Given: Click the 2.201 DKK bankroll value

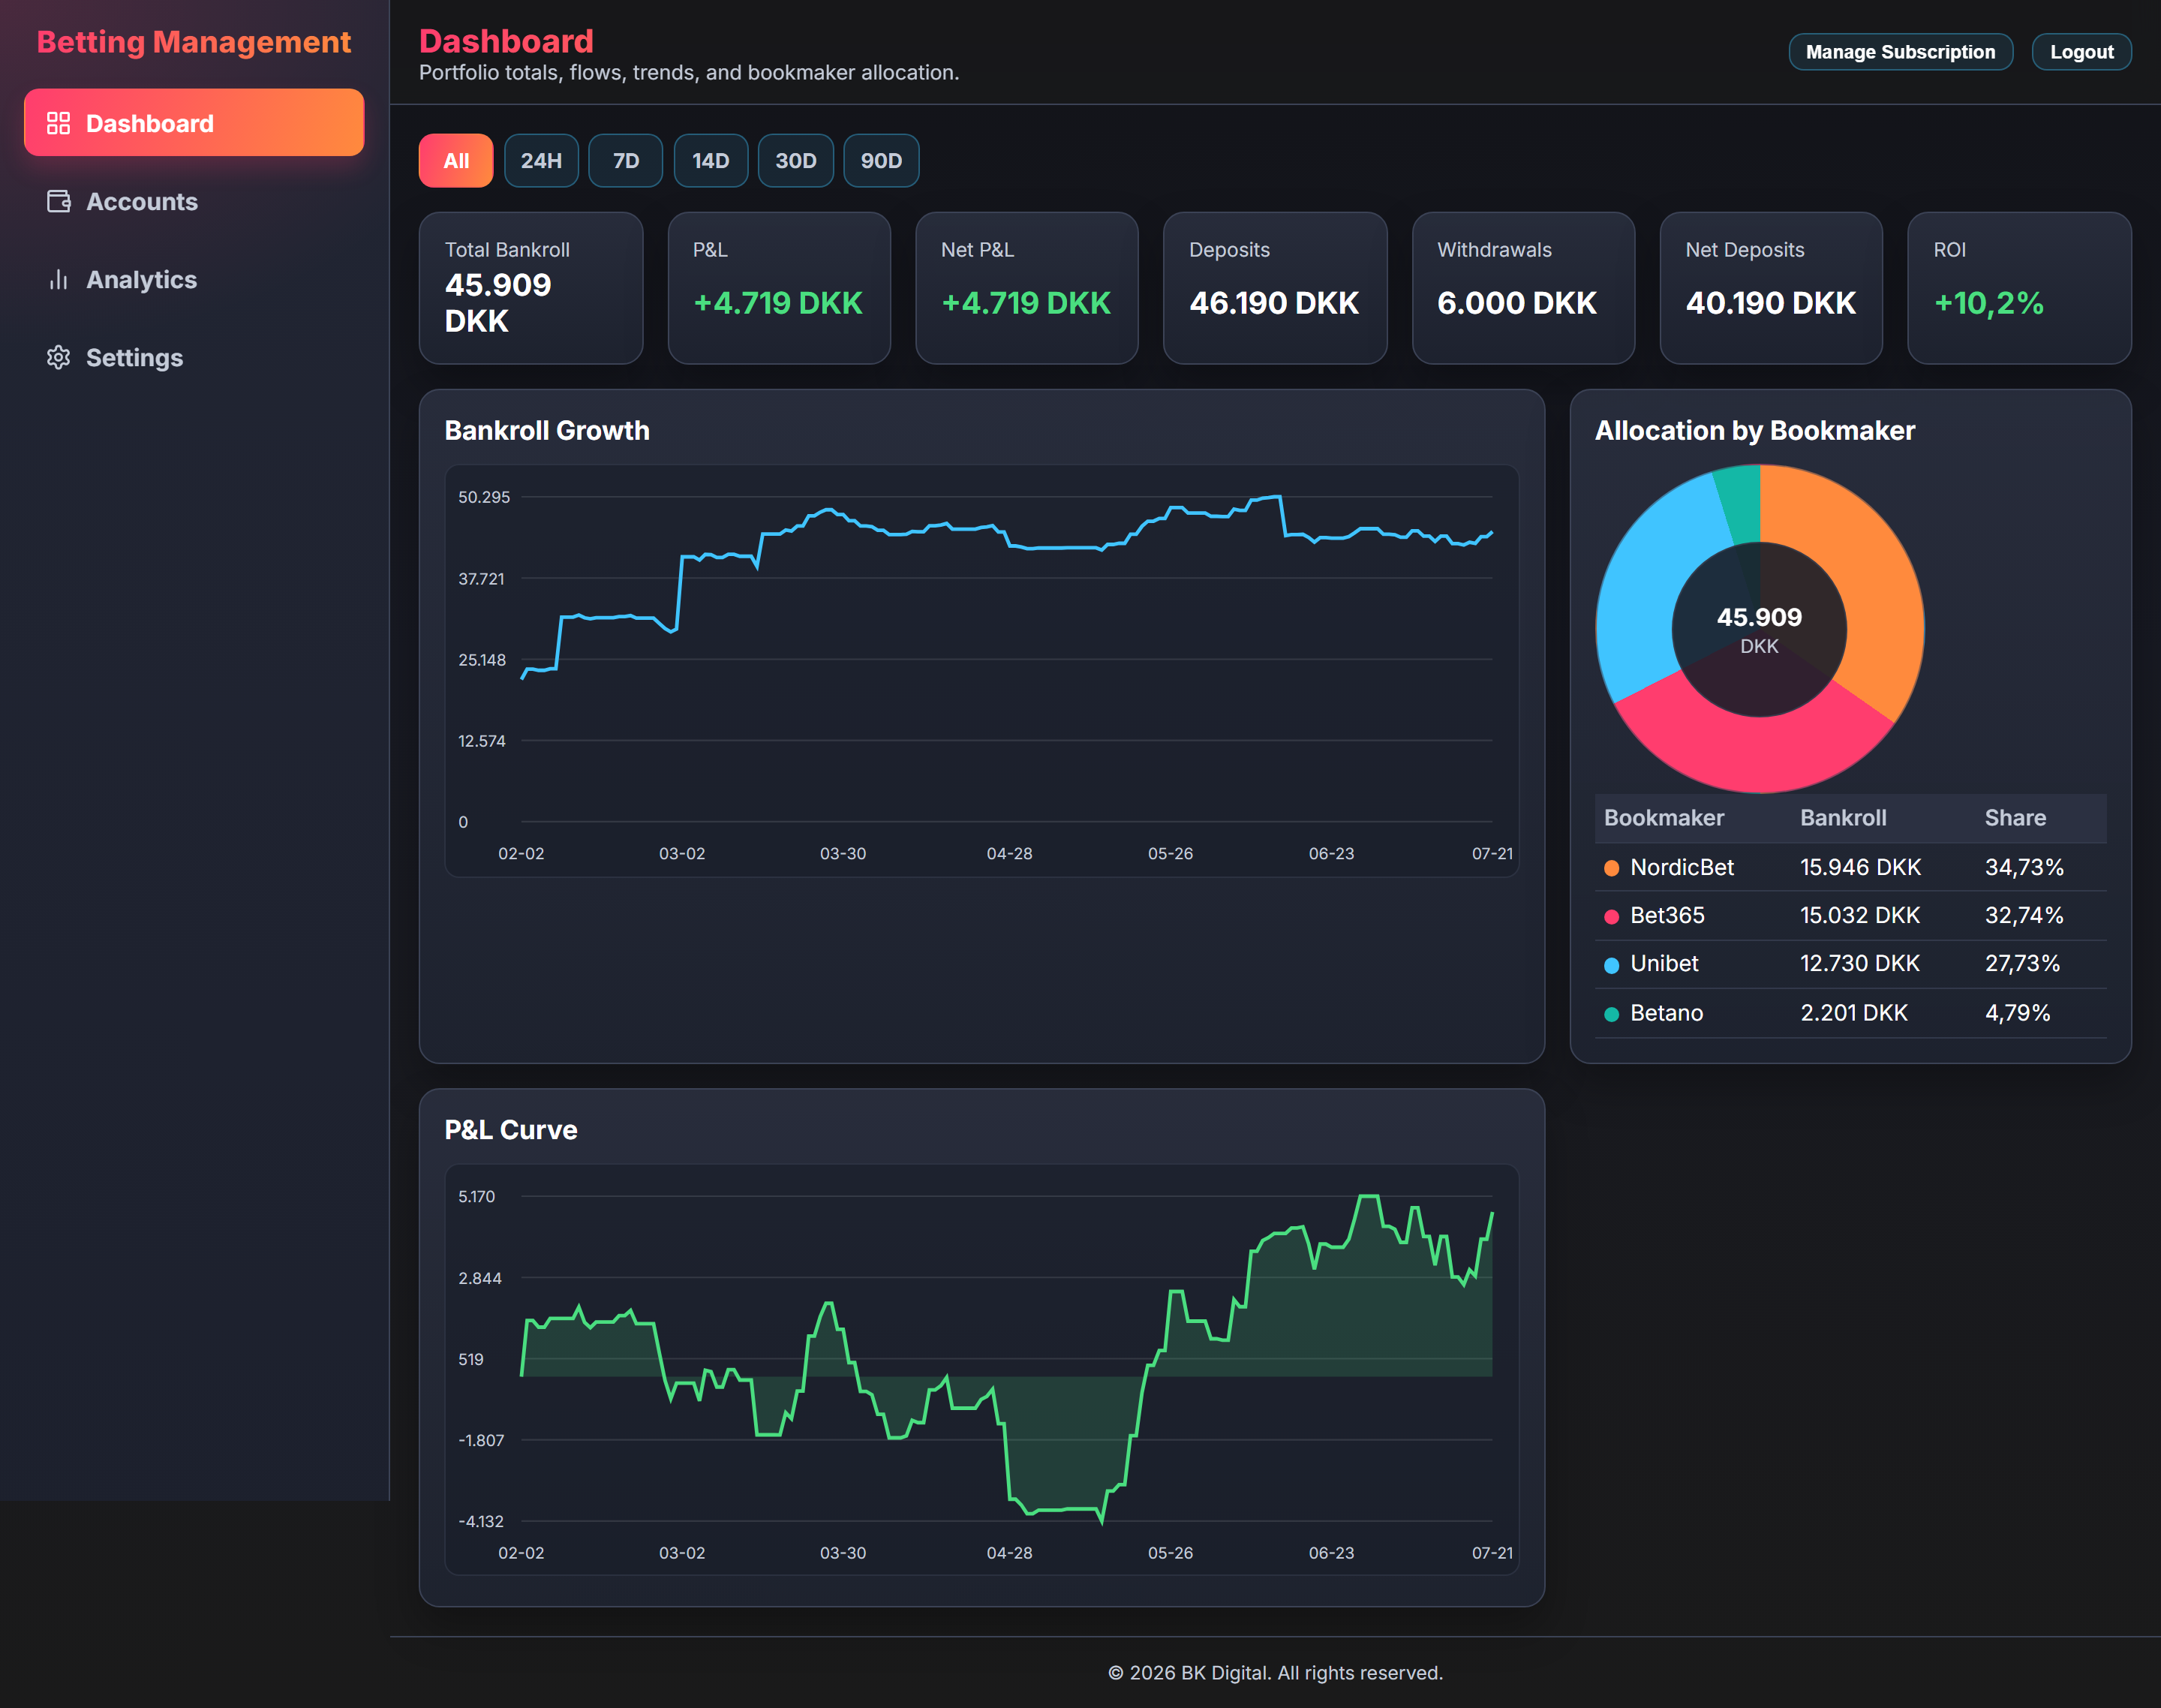Looking at the screenshot, I should pos(1854,1013).
